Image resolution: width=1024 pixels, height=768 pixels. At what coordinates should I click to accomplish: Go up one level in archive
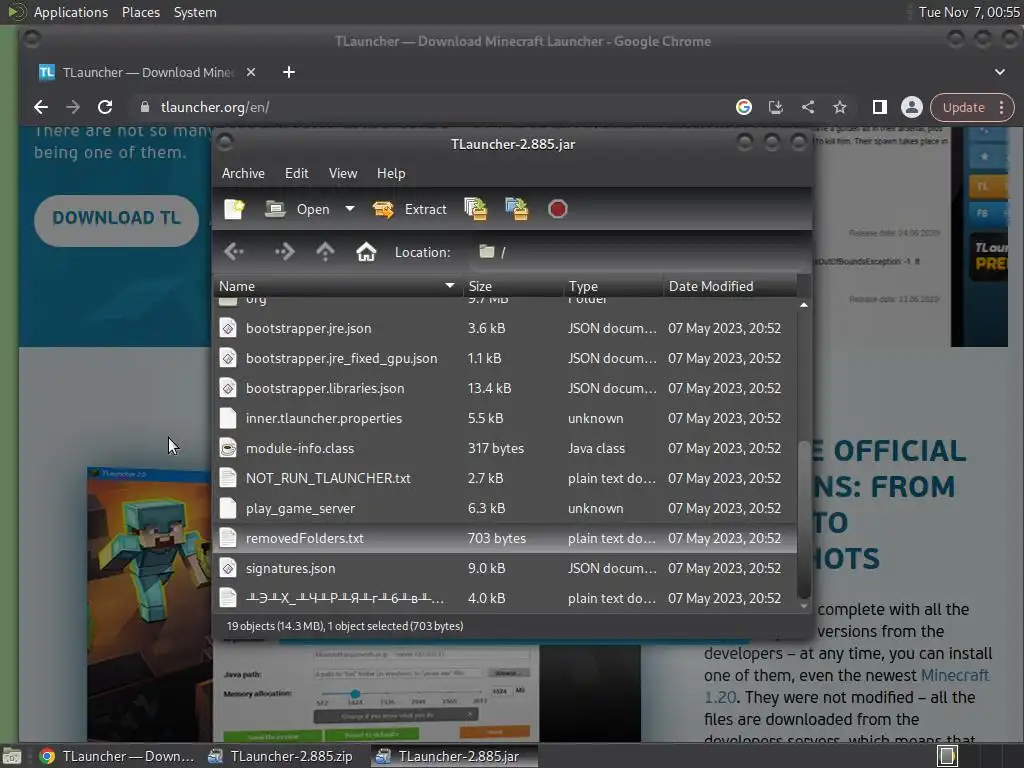[x=325, y=251]
